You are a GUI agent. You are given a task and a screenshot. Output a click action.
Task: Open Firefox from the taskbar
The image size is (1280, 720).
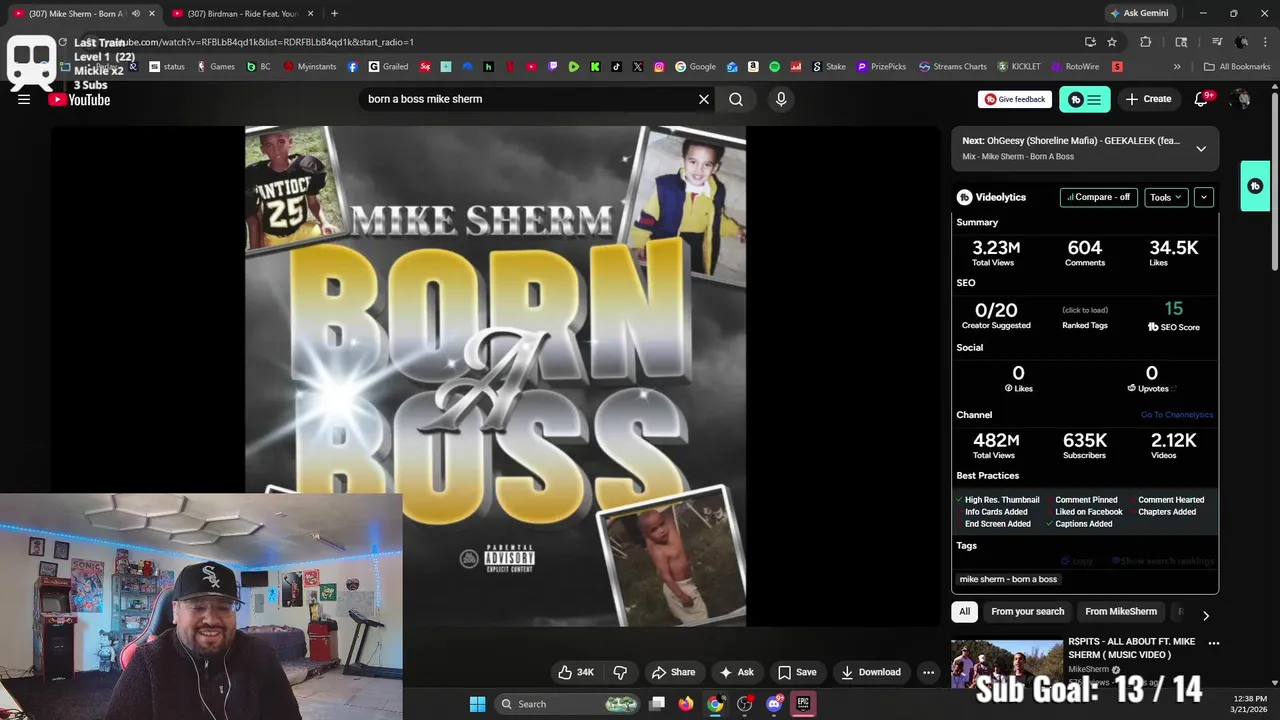685,704
